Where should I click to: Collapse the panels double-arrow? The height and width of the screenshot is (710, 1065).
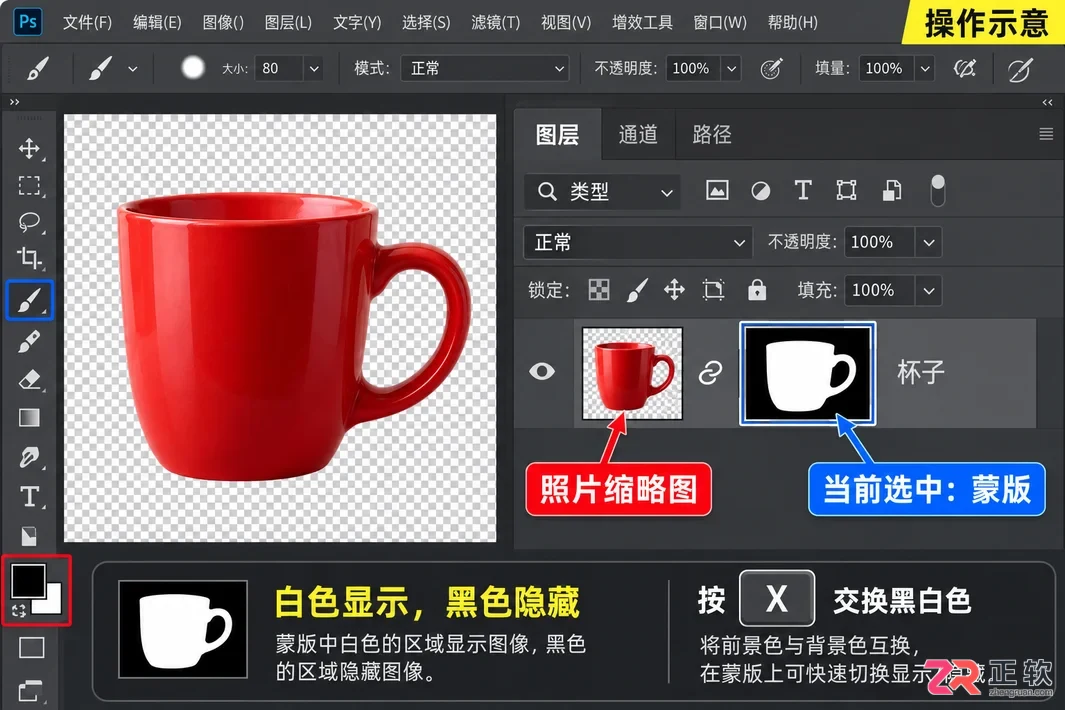[x=1047, y=103]
